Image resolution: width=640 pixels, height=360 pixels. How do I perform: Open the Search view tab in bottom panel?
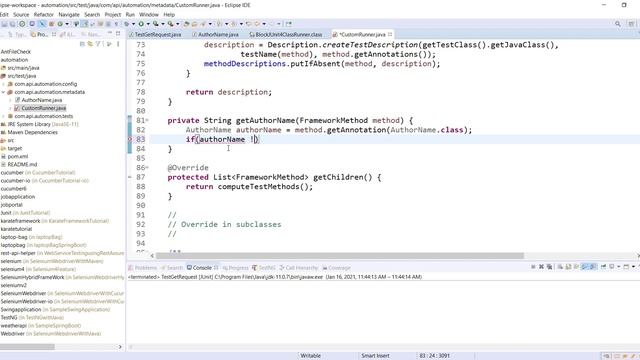coord(171,268)
